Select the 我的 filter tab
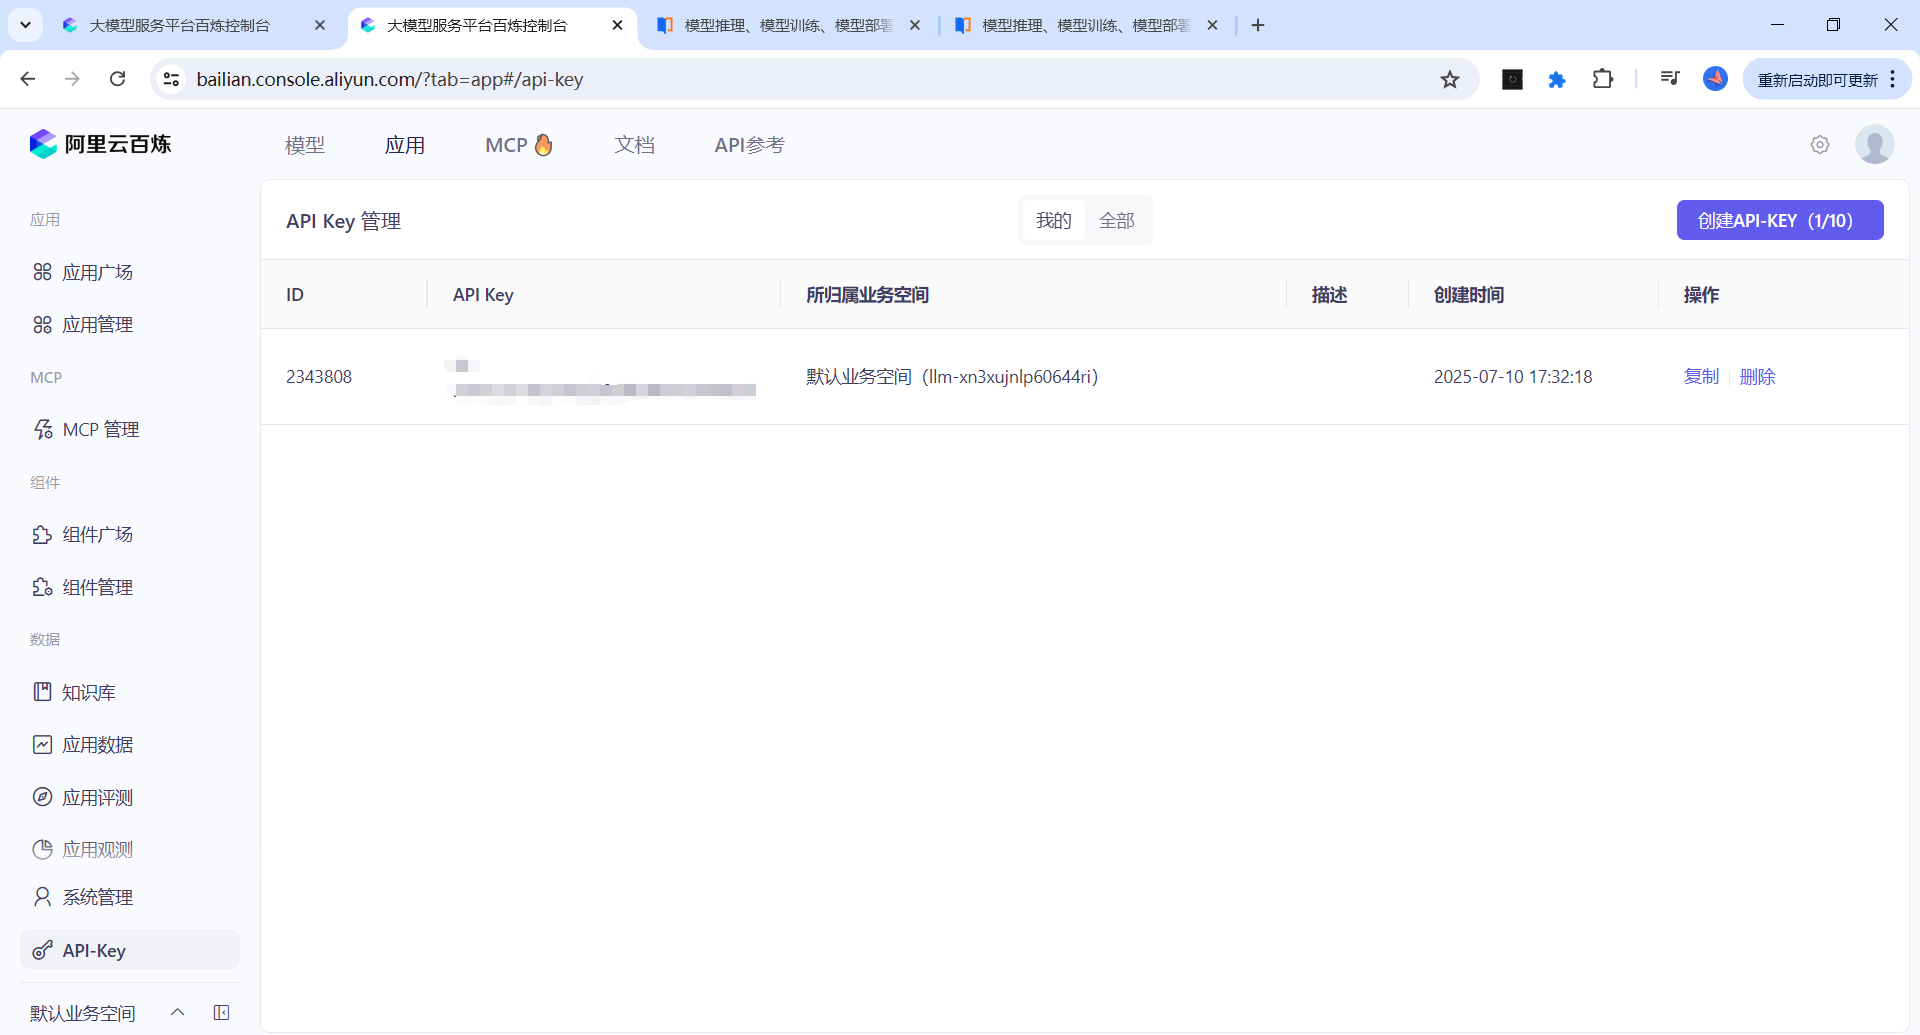 point(1054,220)
